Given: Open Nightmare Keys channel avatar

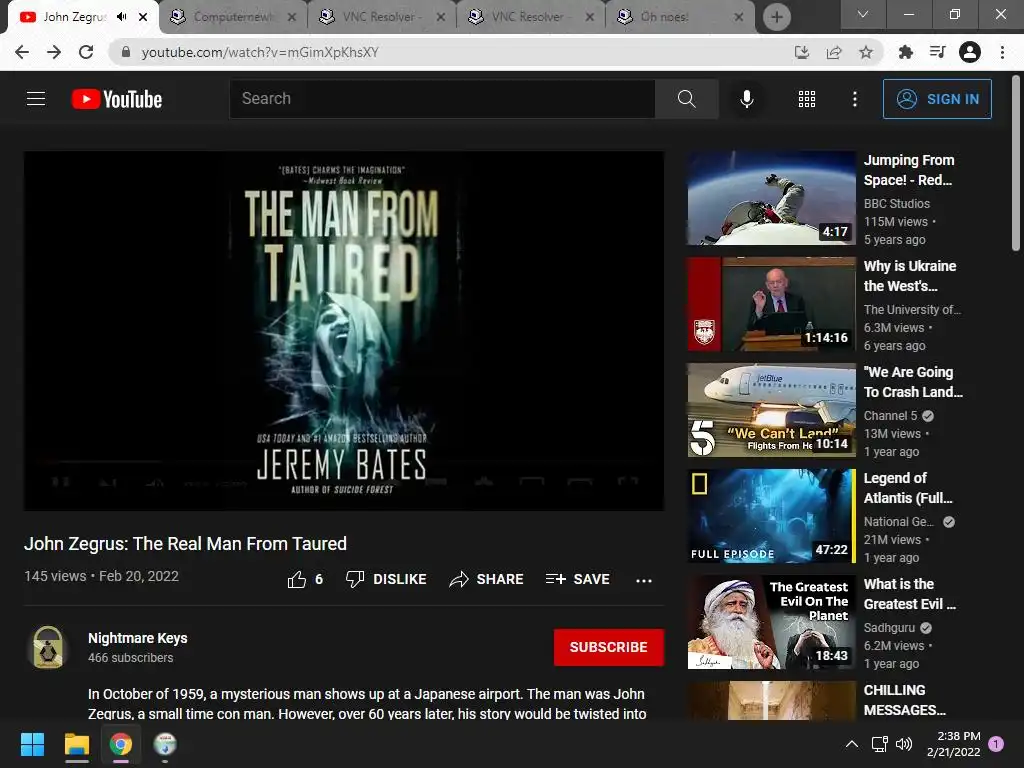Looking at the screenshot, I should tap(48, 647).
